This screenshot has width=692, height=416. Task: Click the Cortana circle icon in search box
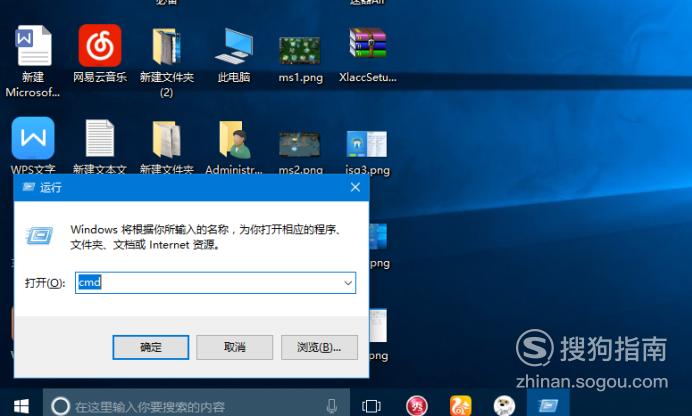(x=60, y=406)
